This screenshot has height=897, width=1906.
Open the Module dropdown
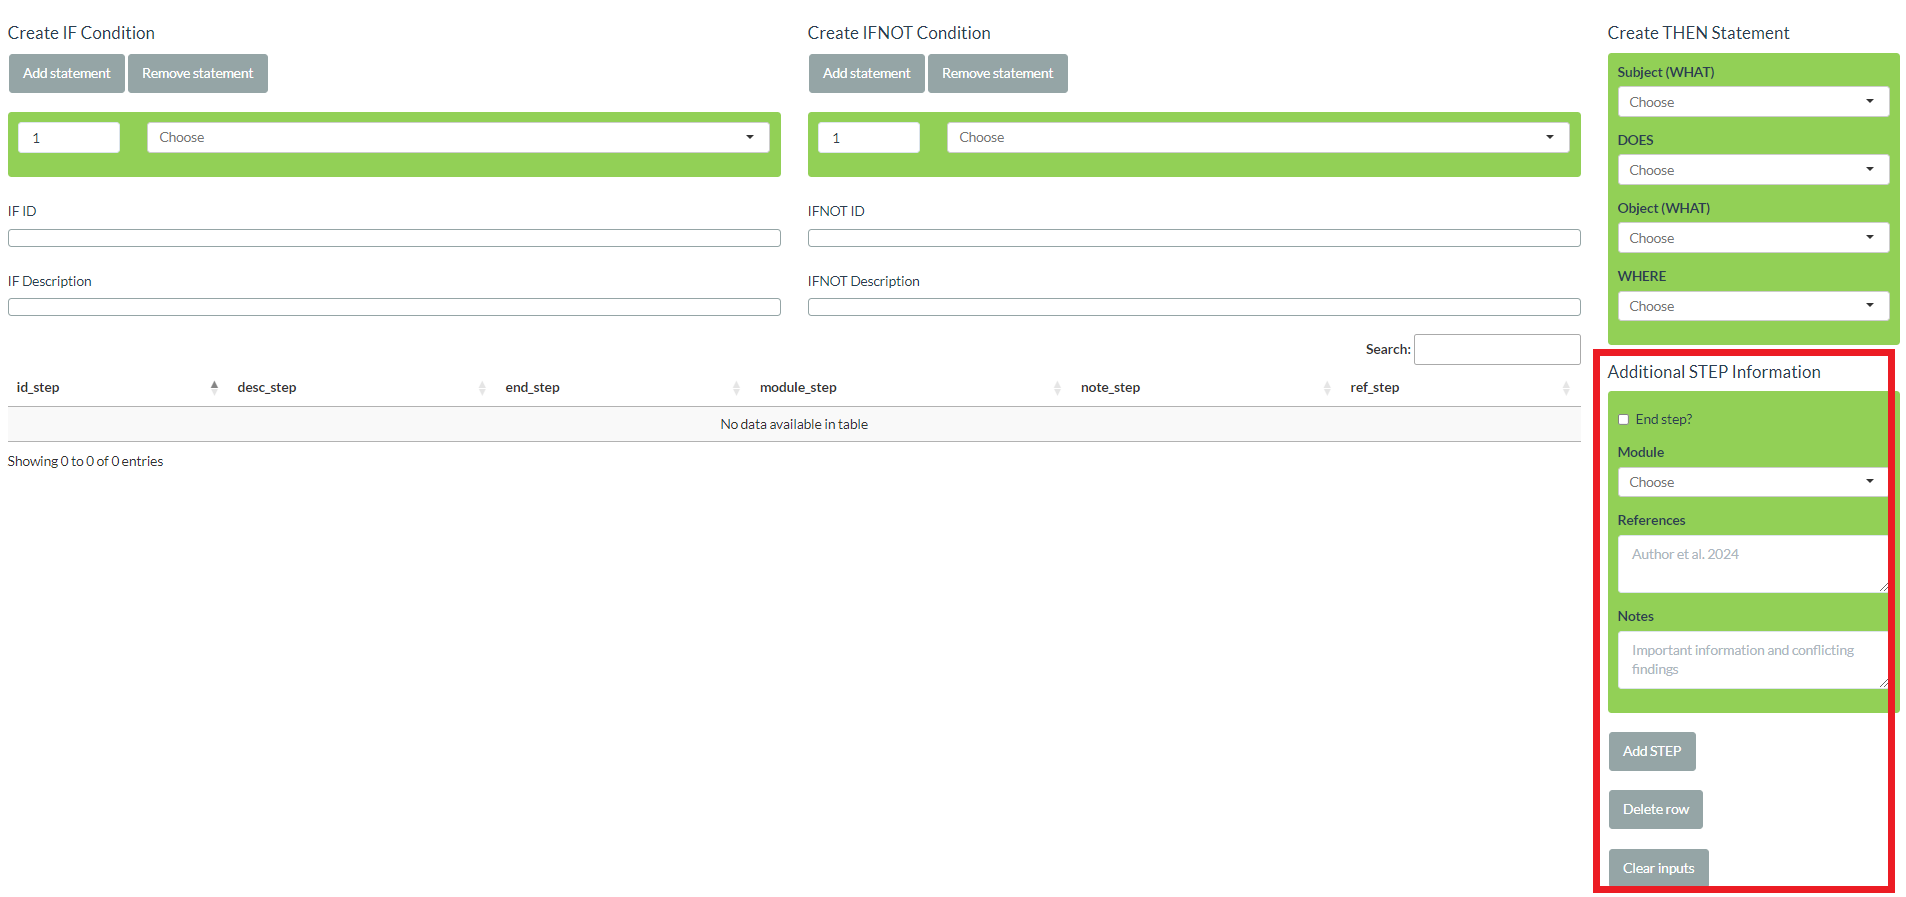coord(1752,482)
